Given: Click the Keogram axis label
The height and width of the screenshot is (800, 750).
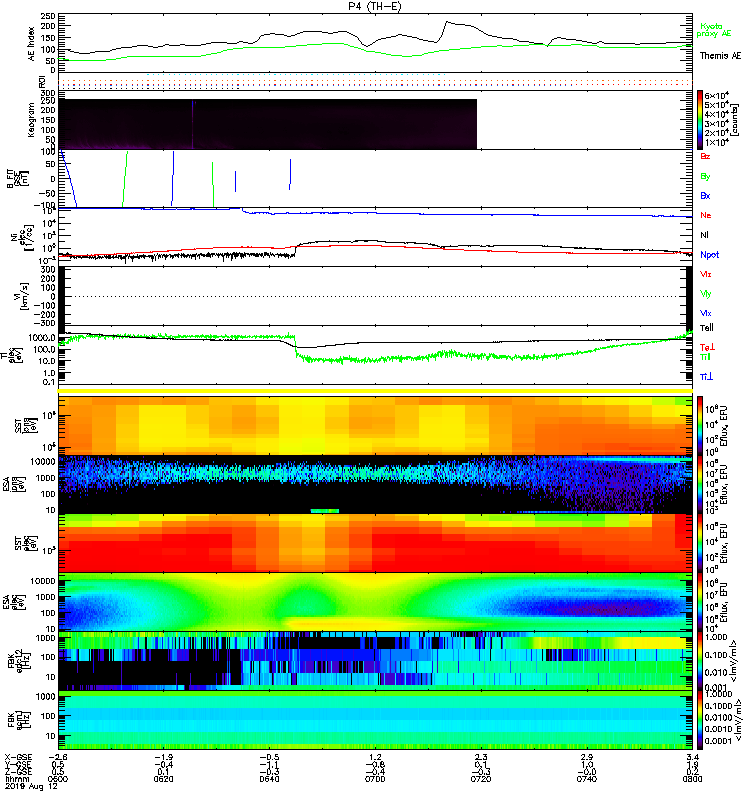Looking at the screenshot, I should pyautogui.click(x=32, y=120).
